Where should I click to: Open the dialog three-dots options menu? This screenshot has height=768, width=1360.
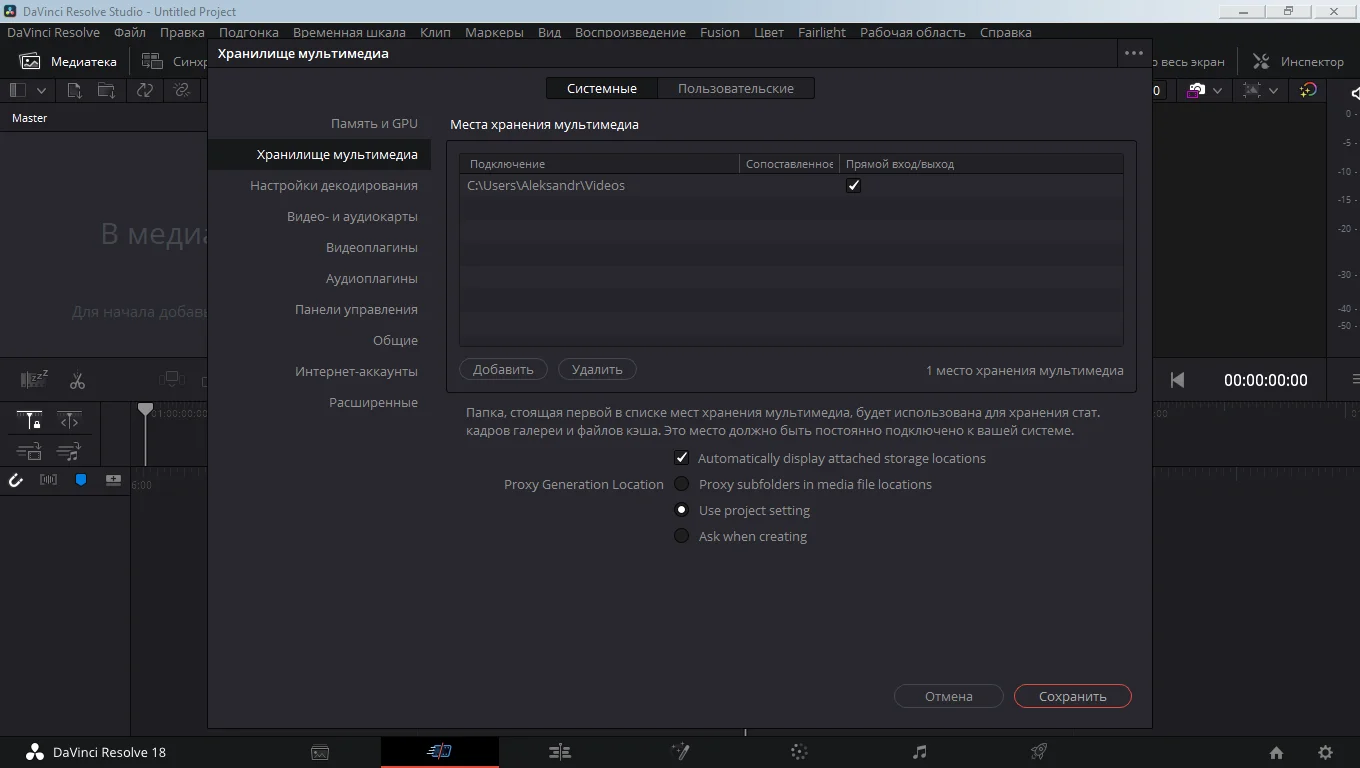click(x=1133, y=53)
